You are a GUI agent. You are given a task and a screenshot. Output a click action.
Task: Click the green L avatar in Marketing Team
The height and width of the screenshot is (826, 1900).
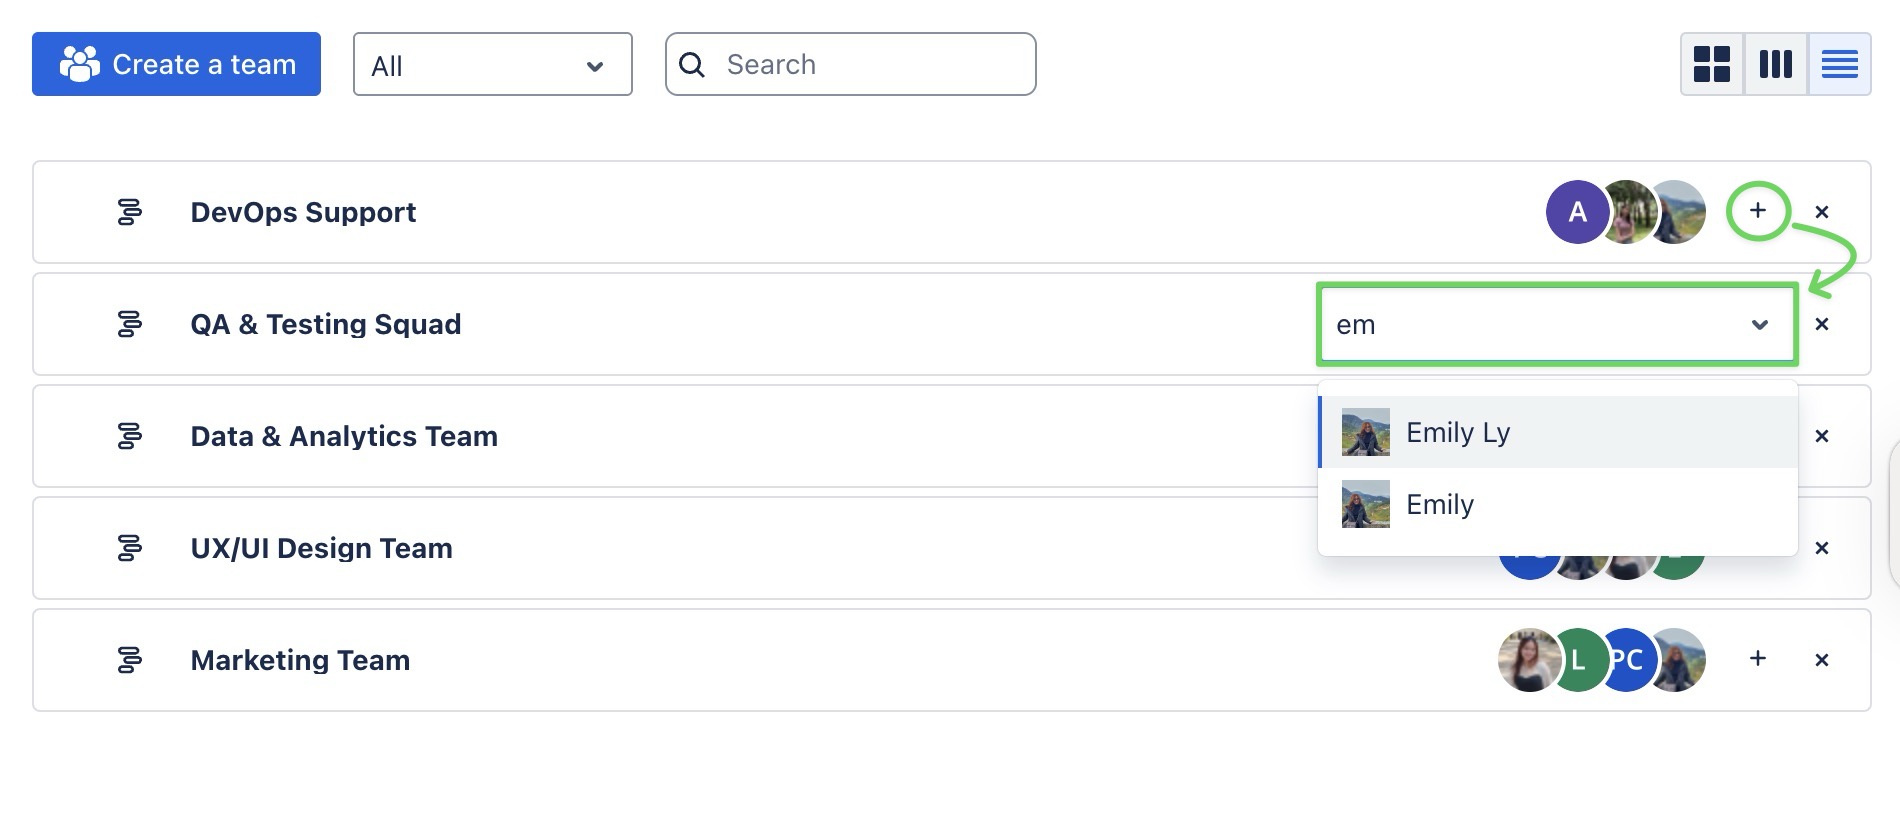pos(1577,660)
